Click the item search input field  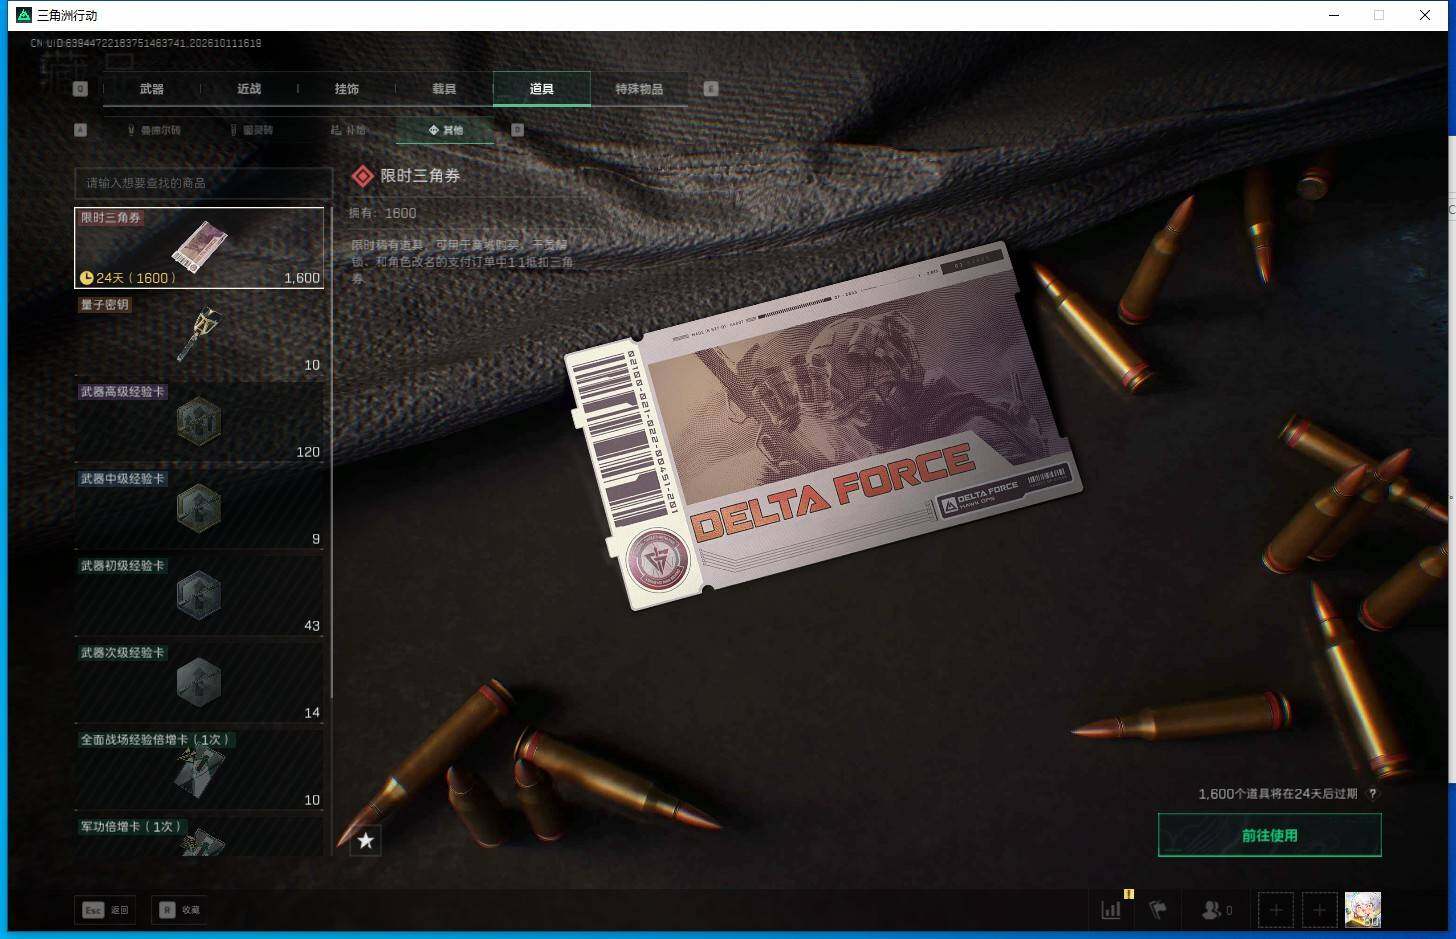coord(203,183)
